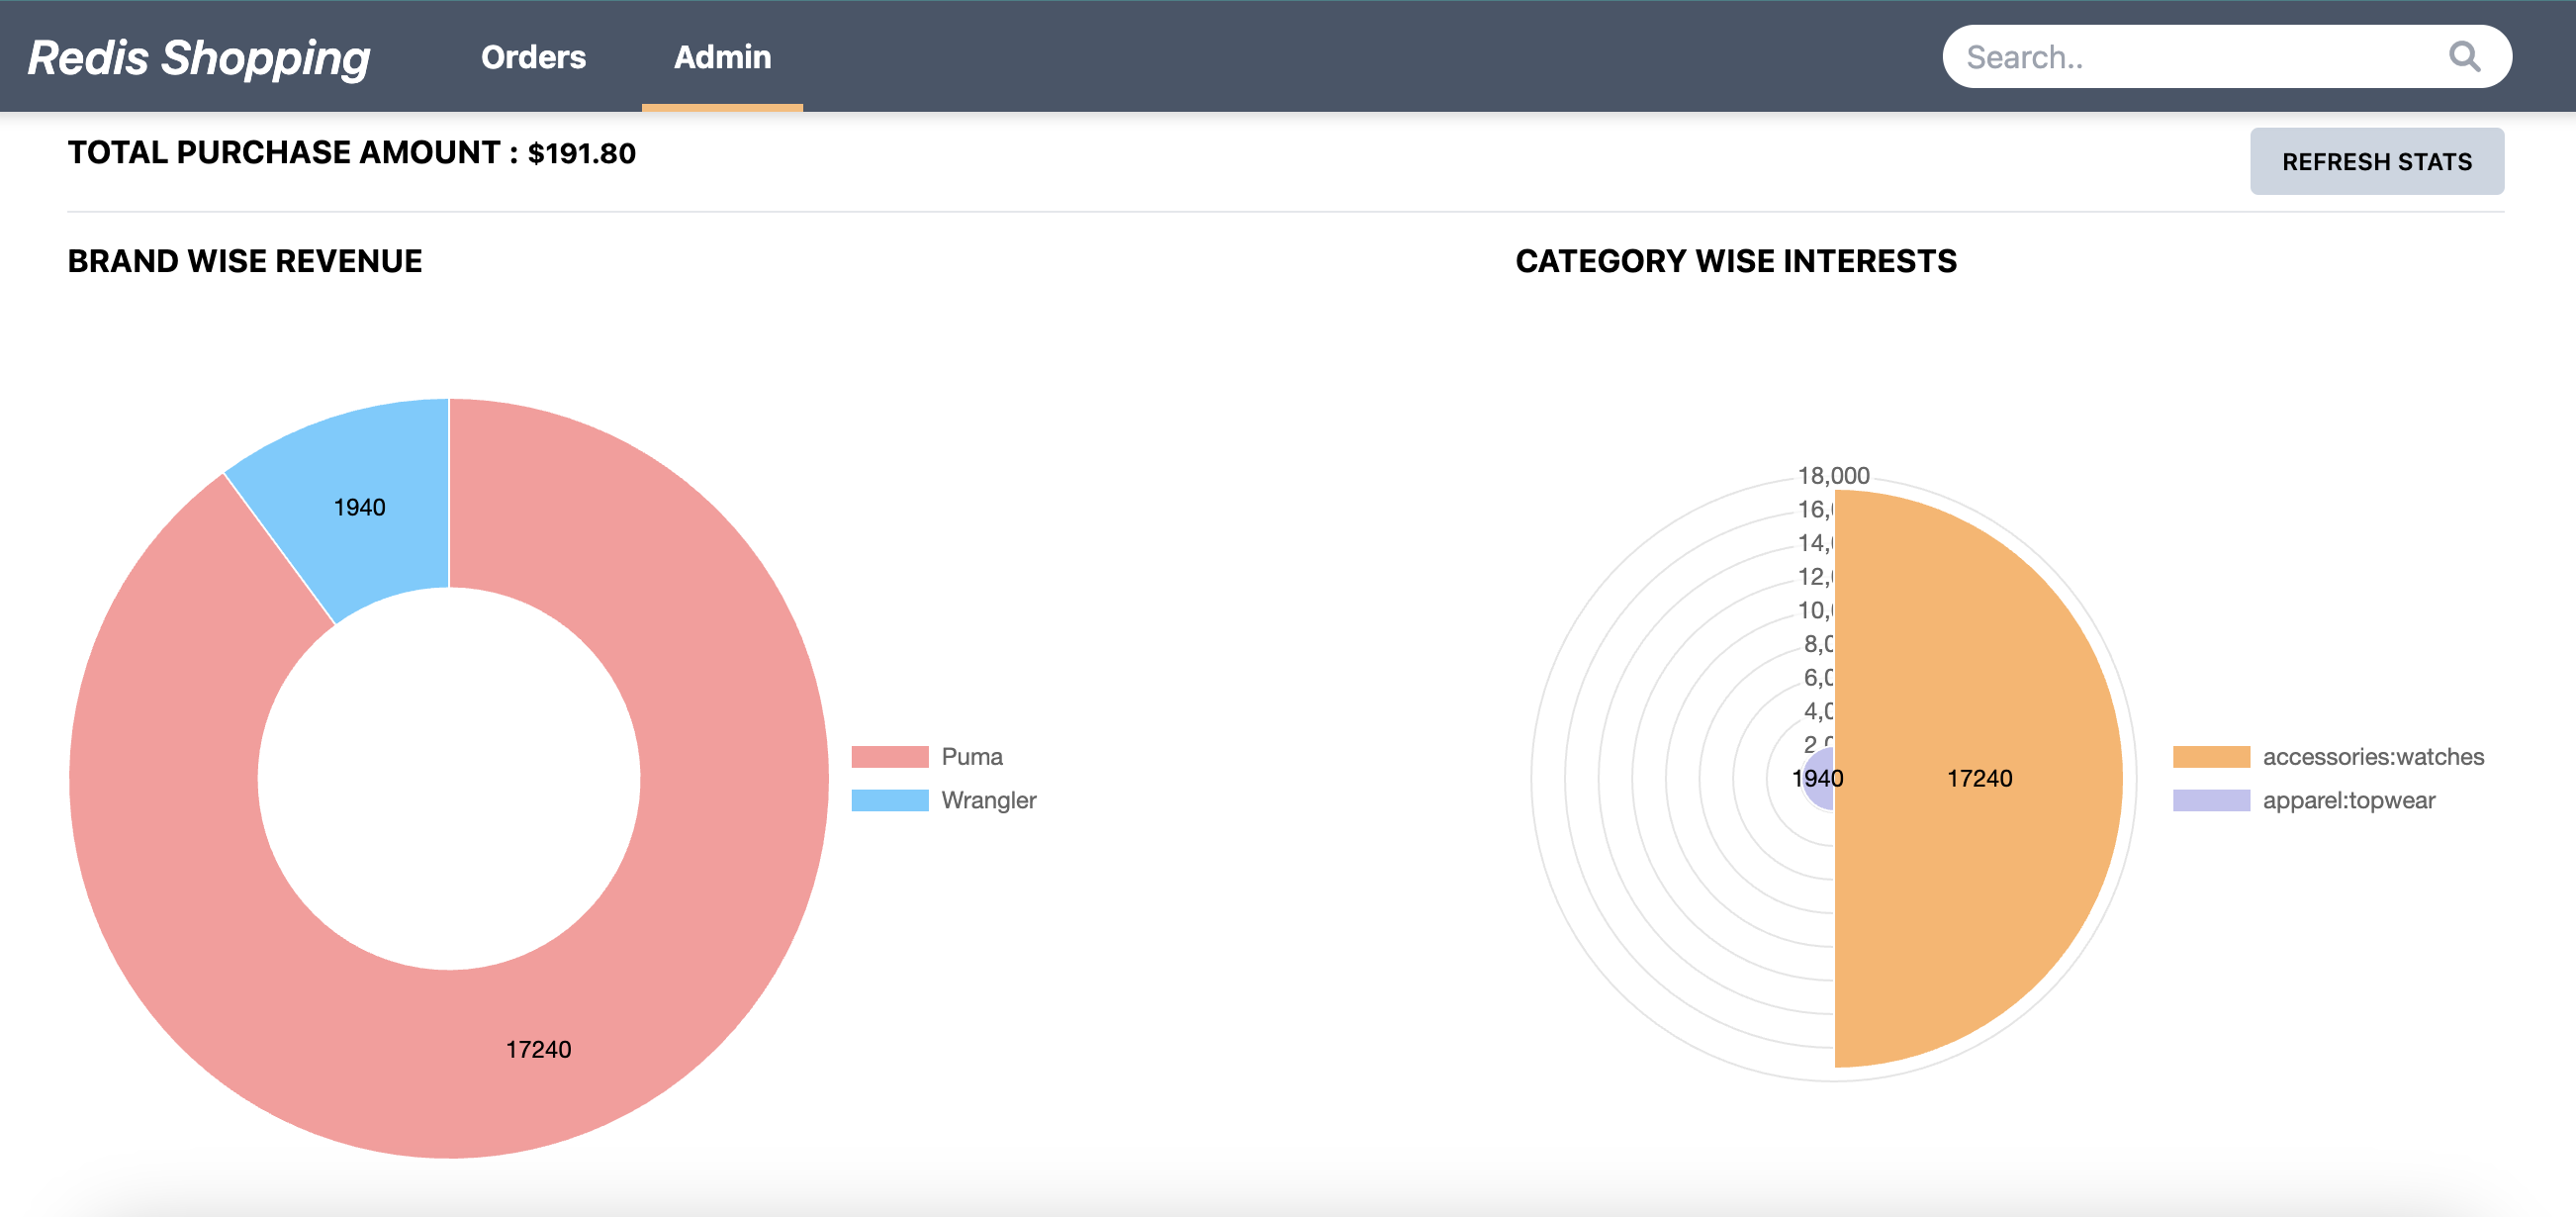Toggle Puma in the revenue legend
Screen dimensions: 2576x1217
[971, 757]
